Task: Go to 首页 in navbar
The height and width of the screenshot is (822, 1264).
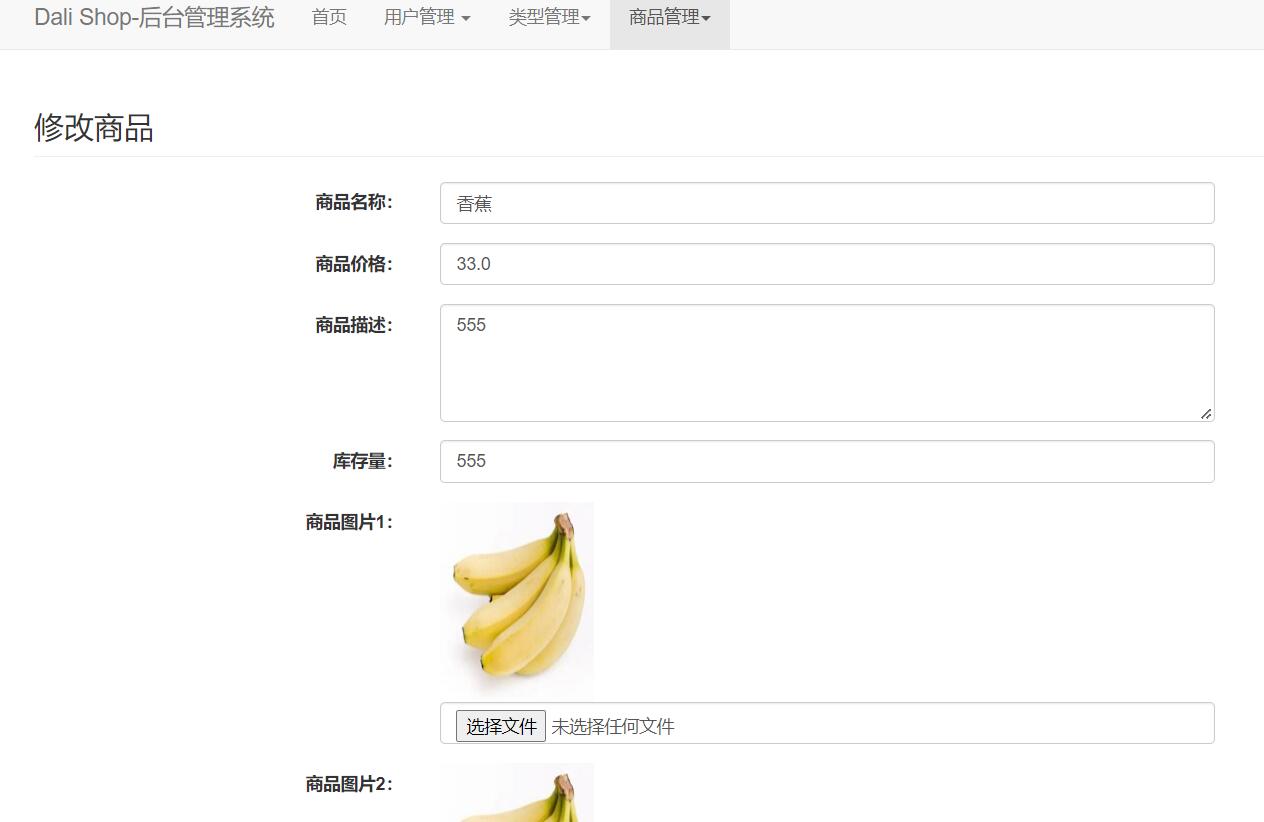Action: tap(329, 17)
